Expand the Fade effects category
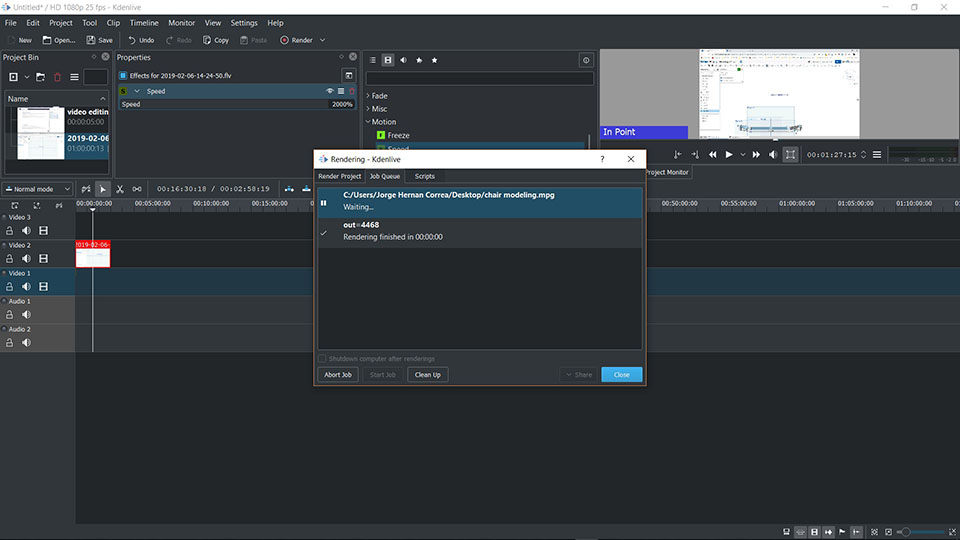The image size is (960, 540). pos(368,96)
